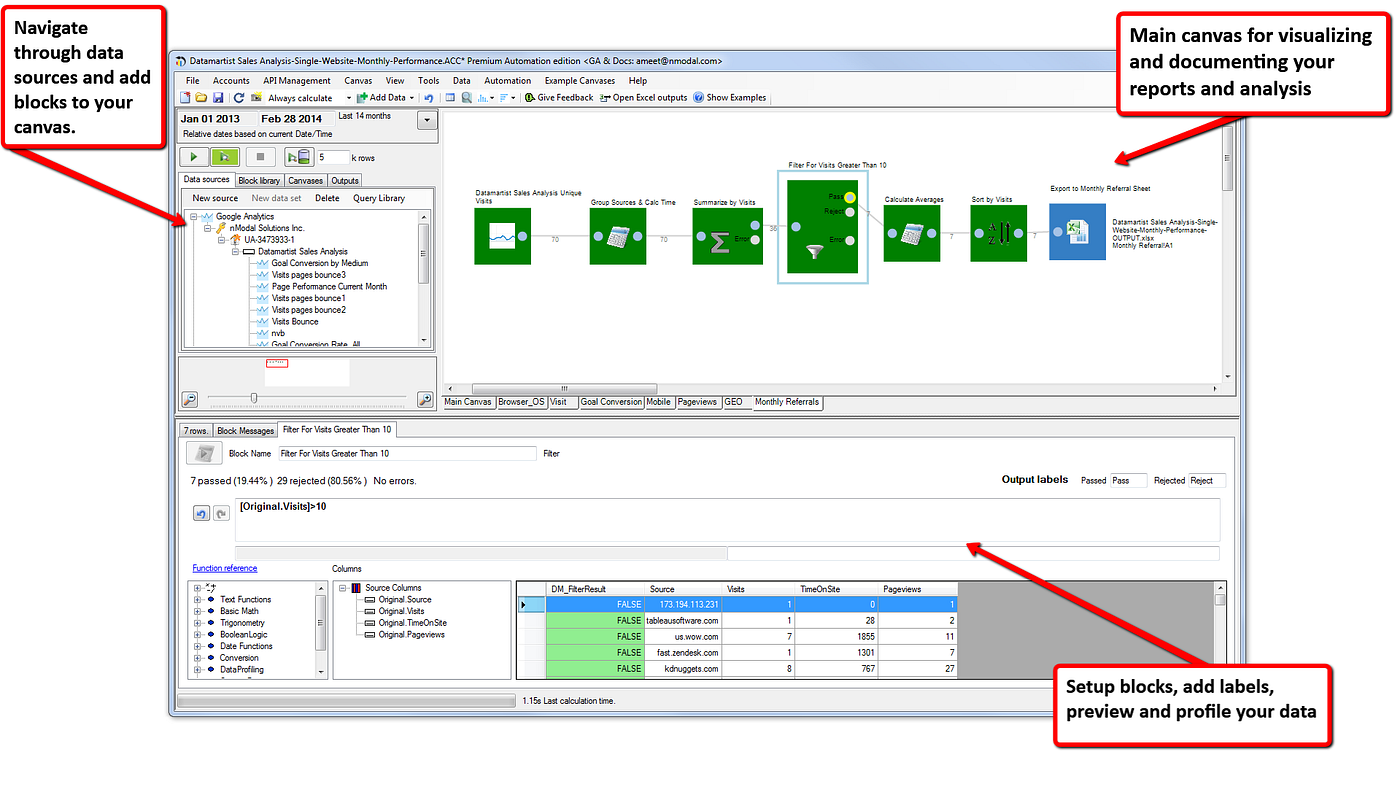The image size is (1400, 786).
Task: Click the green Run play button
Action: [193, 157]
